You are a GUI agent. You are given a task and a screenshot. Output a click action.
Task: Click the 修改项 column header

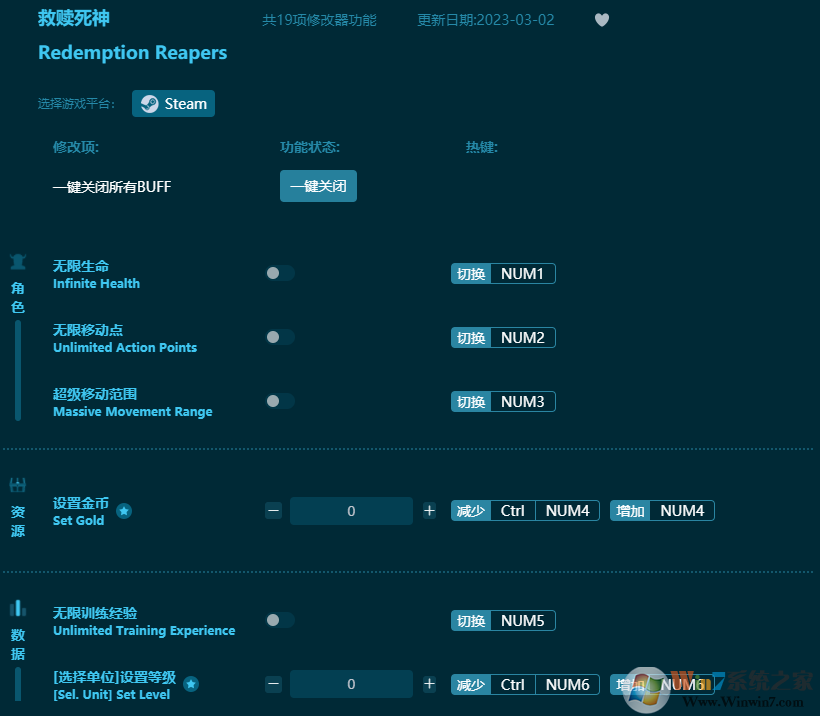pyautogui.click(x=76, y=147)
